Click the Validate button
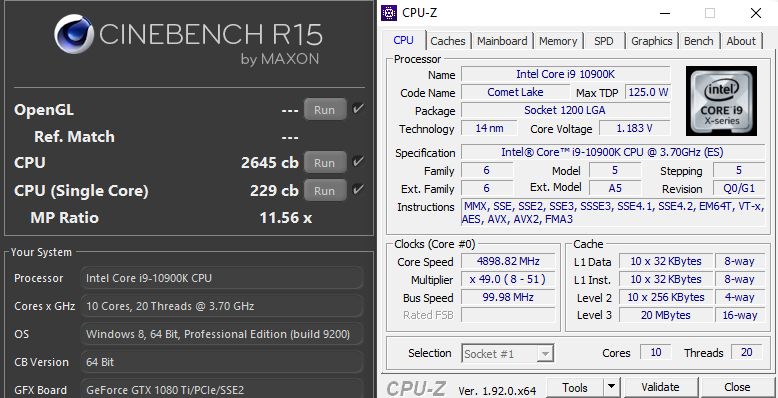The height and width of the screenshot is (398, 778). coord(660,387)
